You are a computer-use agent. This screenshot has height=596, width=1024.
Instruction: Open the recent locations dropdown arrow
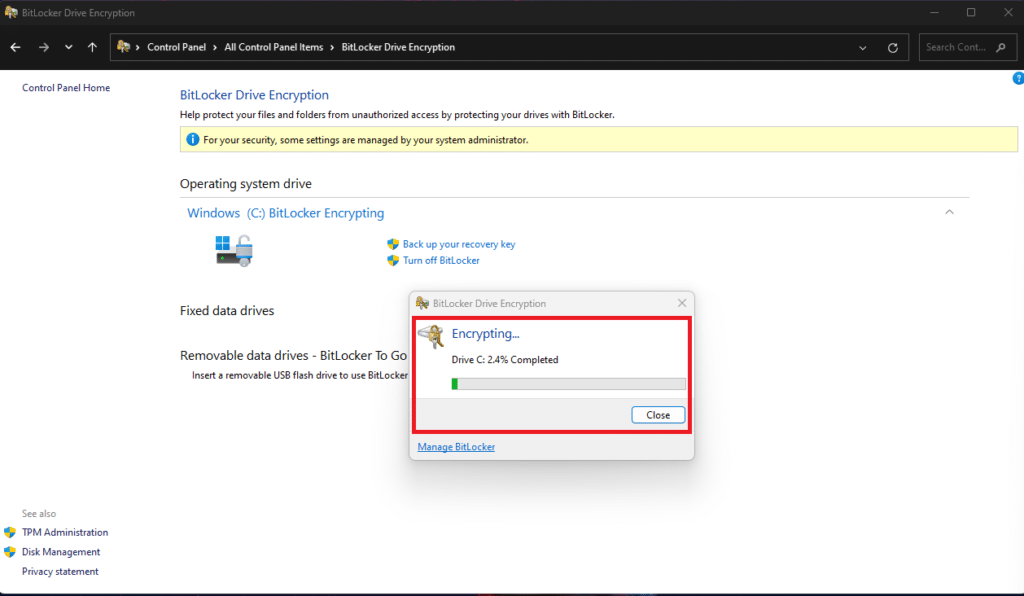68,47
